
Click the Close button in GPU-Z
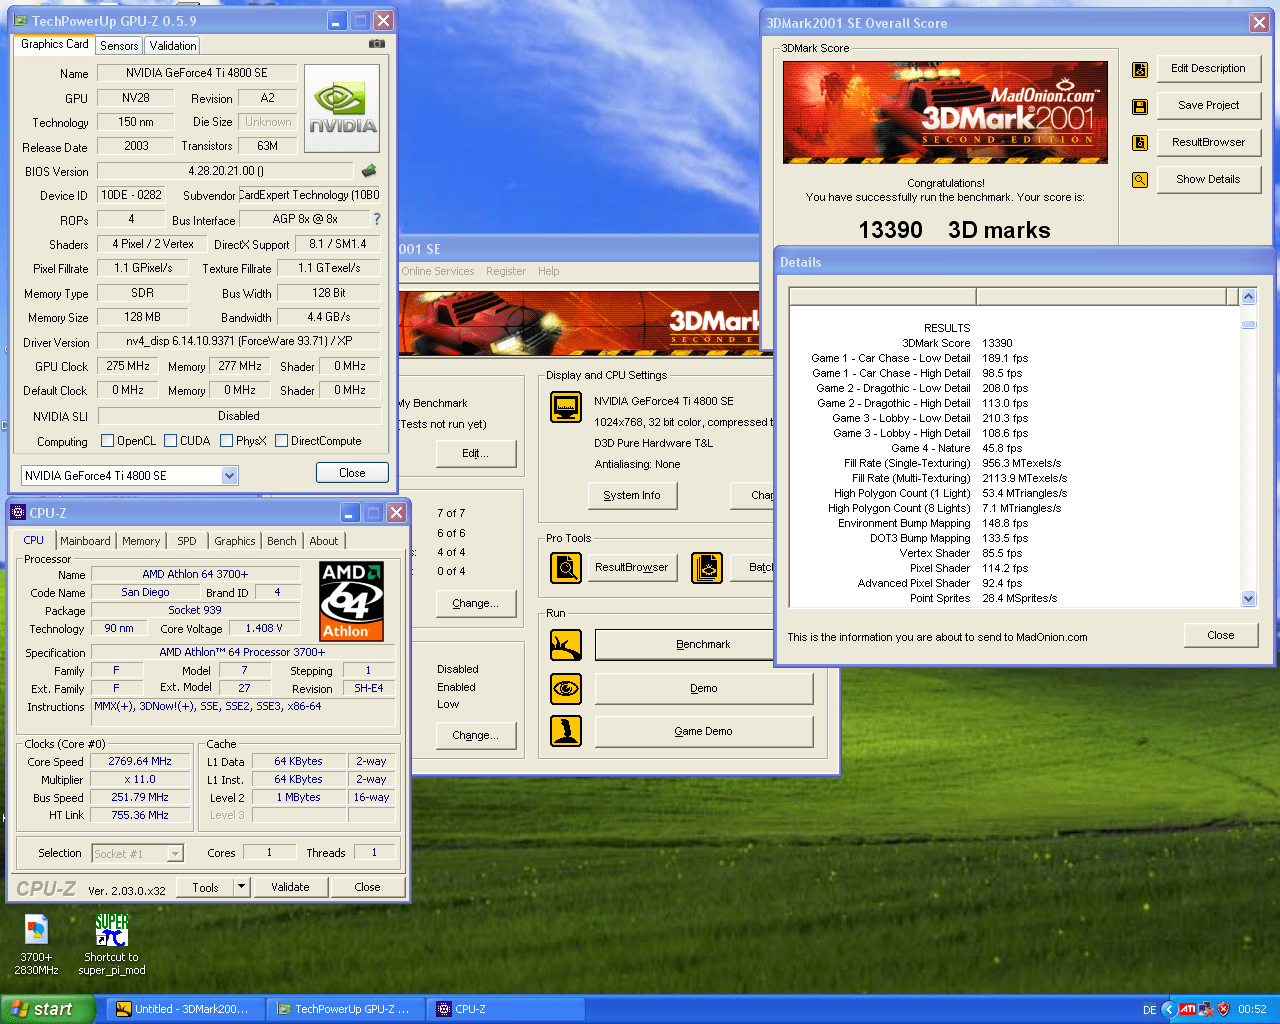(352, 473)
